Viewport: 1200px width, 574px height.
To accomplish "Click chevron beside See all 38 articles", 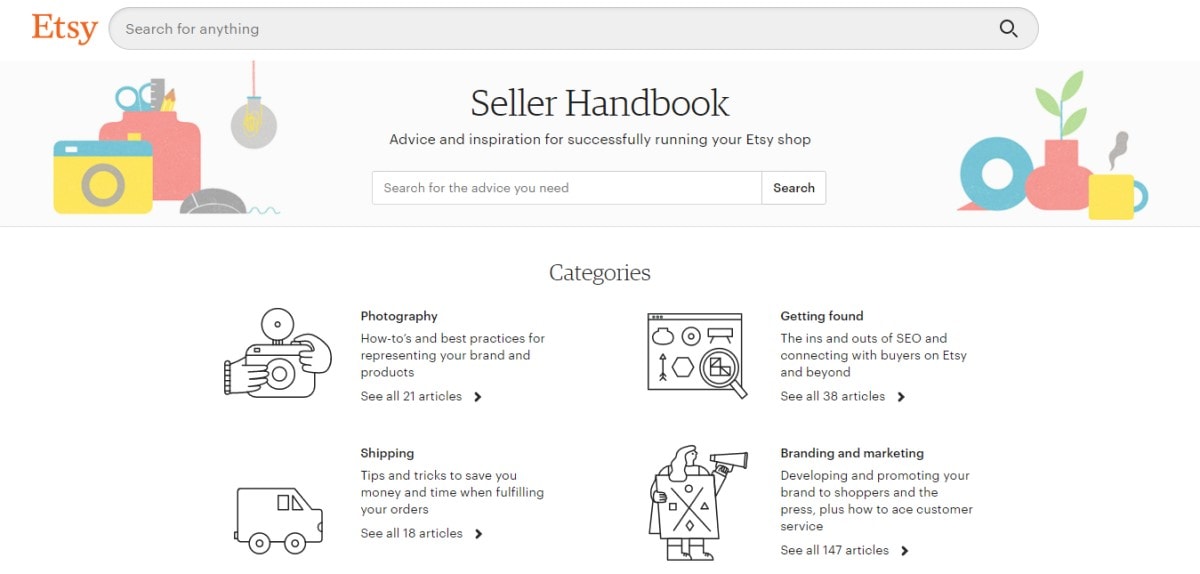I will (901, 397).
